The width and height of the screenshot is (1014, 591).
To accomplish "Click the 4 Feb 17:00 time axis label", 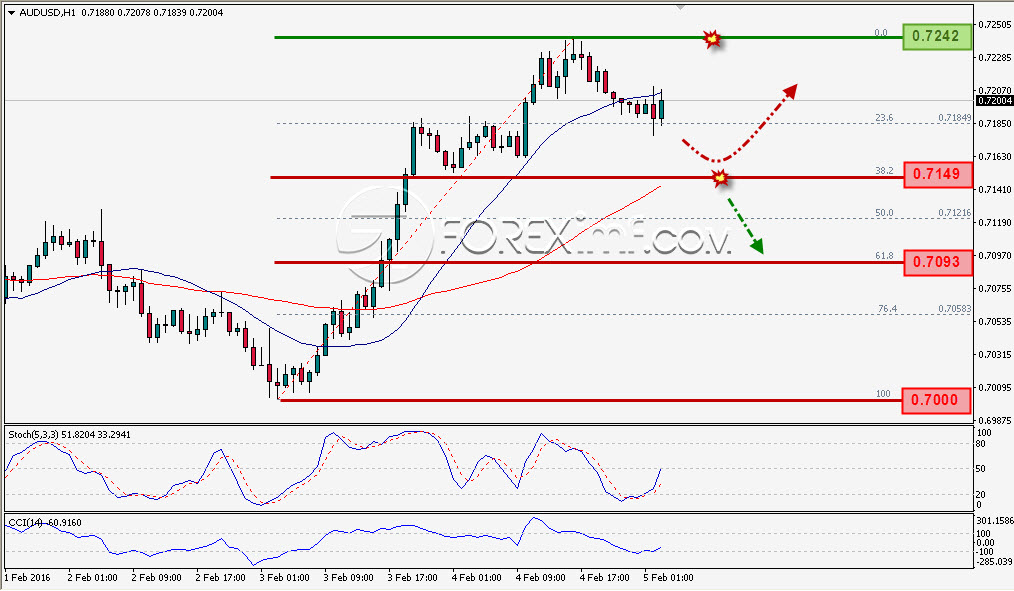I will (x=605, y=577).
